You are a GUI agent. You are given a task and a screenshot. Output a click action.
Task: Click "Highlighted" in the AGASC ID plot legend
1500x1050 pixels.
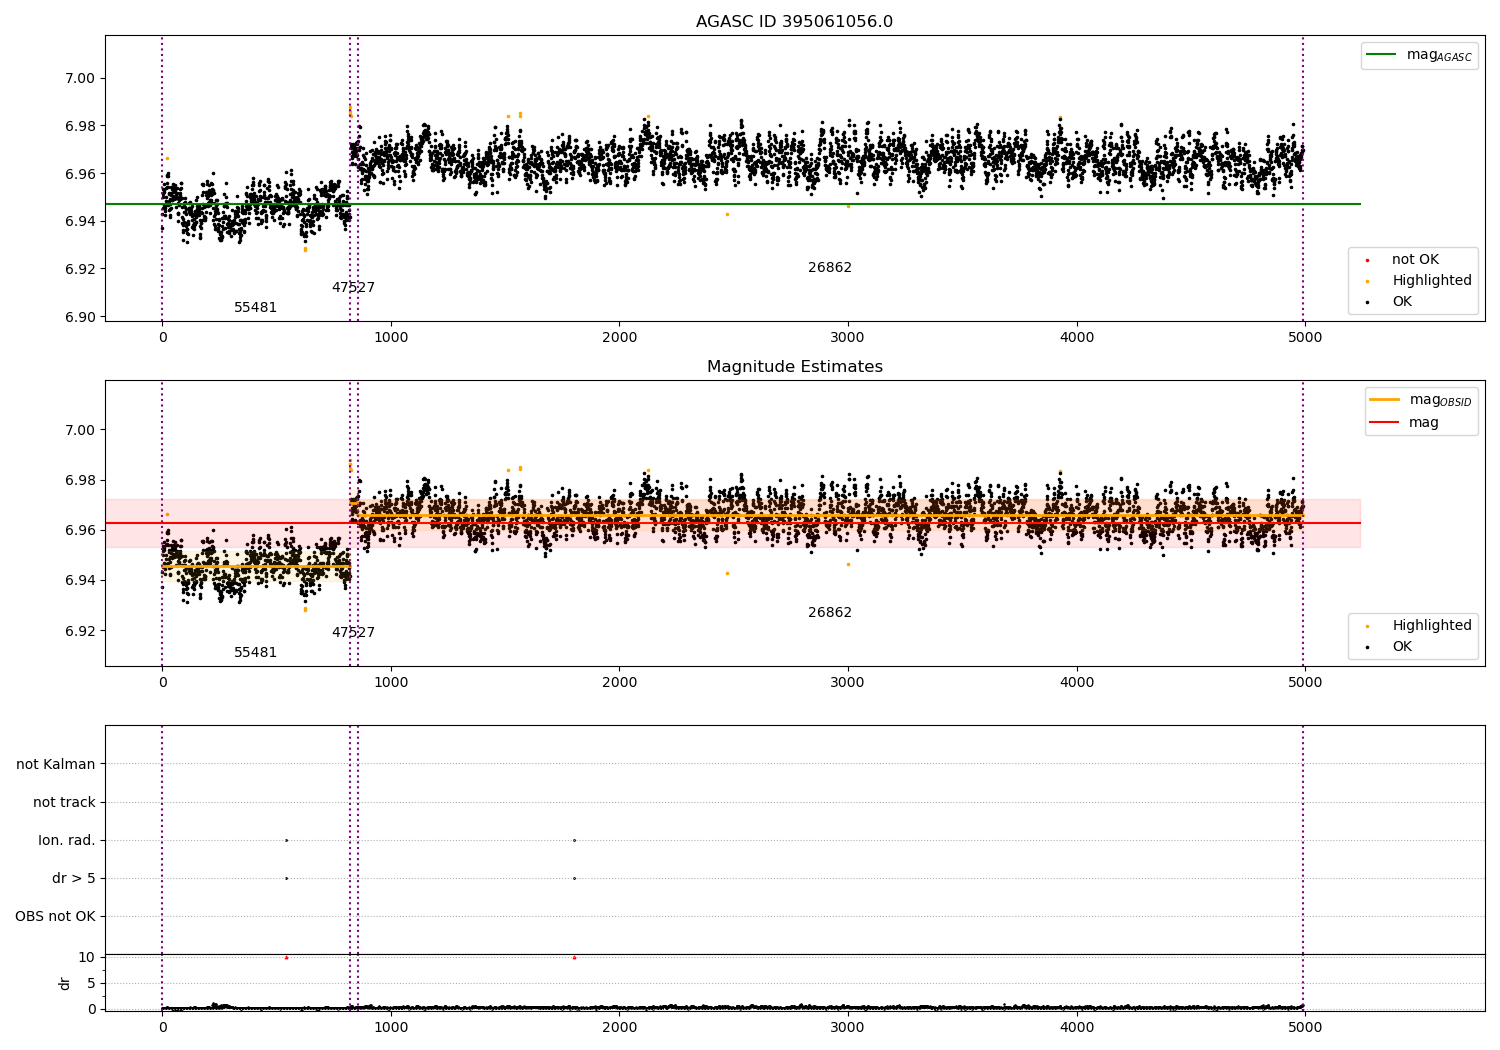tap(1432, 281)
